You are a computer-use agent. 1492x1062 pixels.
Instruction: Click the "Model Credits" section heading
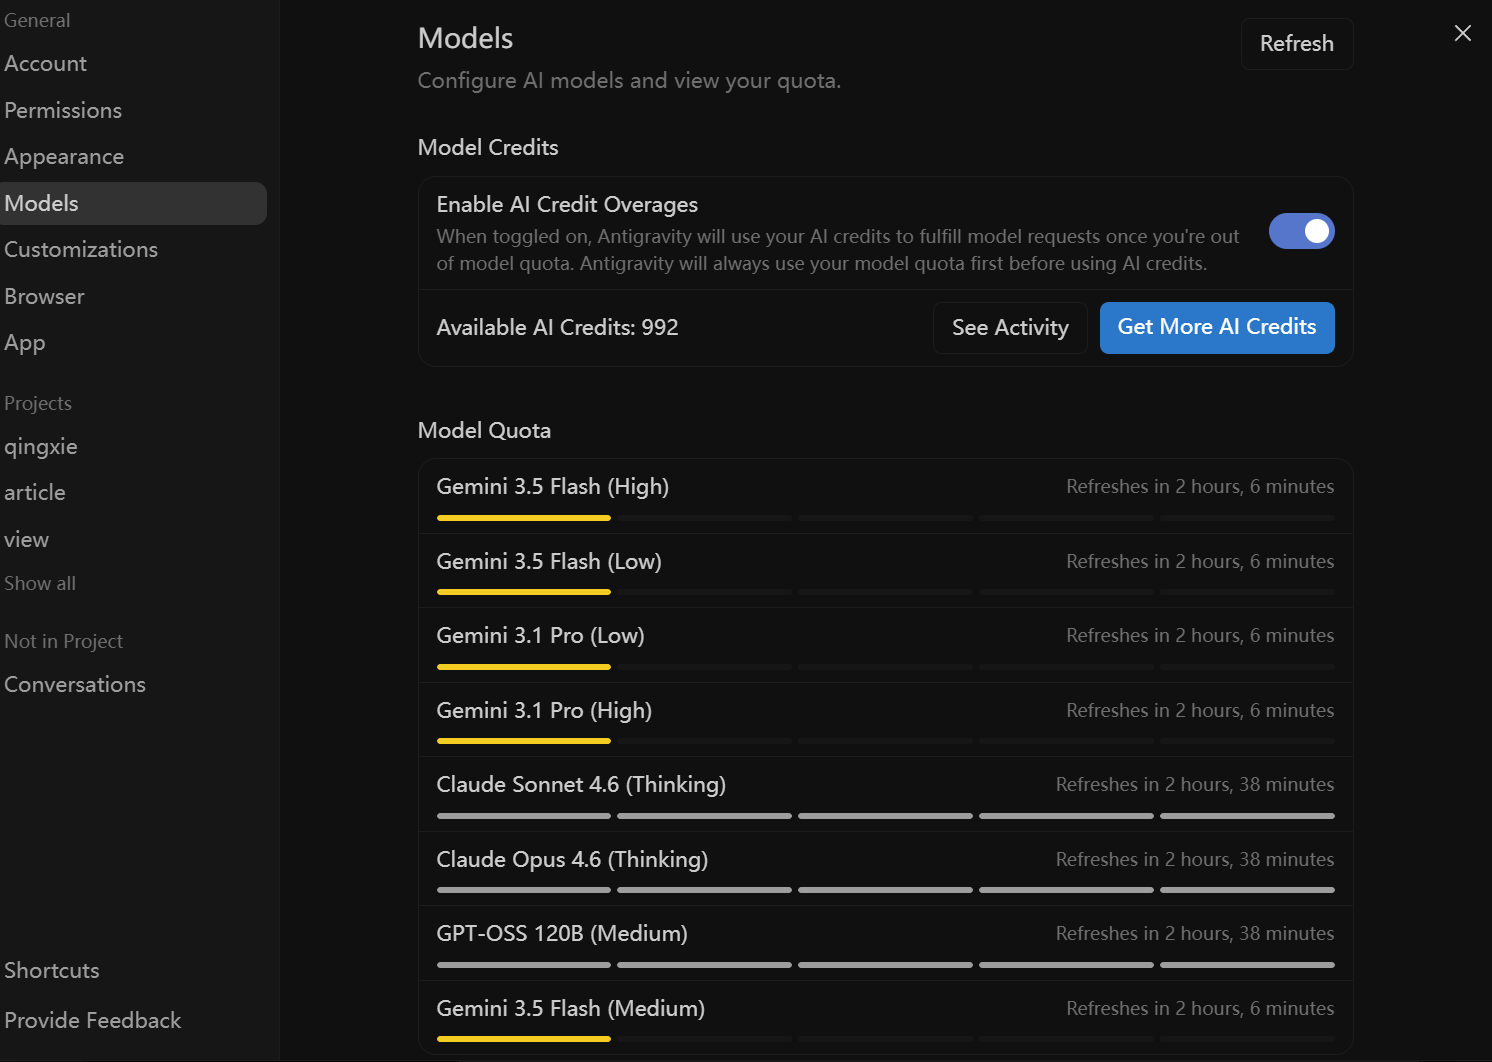[x=488, y=148]
